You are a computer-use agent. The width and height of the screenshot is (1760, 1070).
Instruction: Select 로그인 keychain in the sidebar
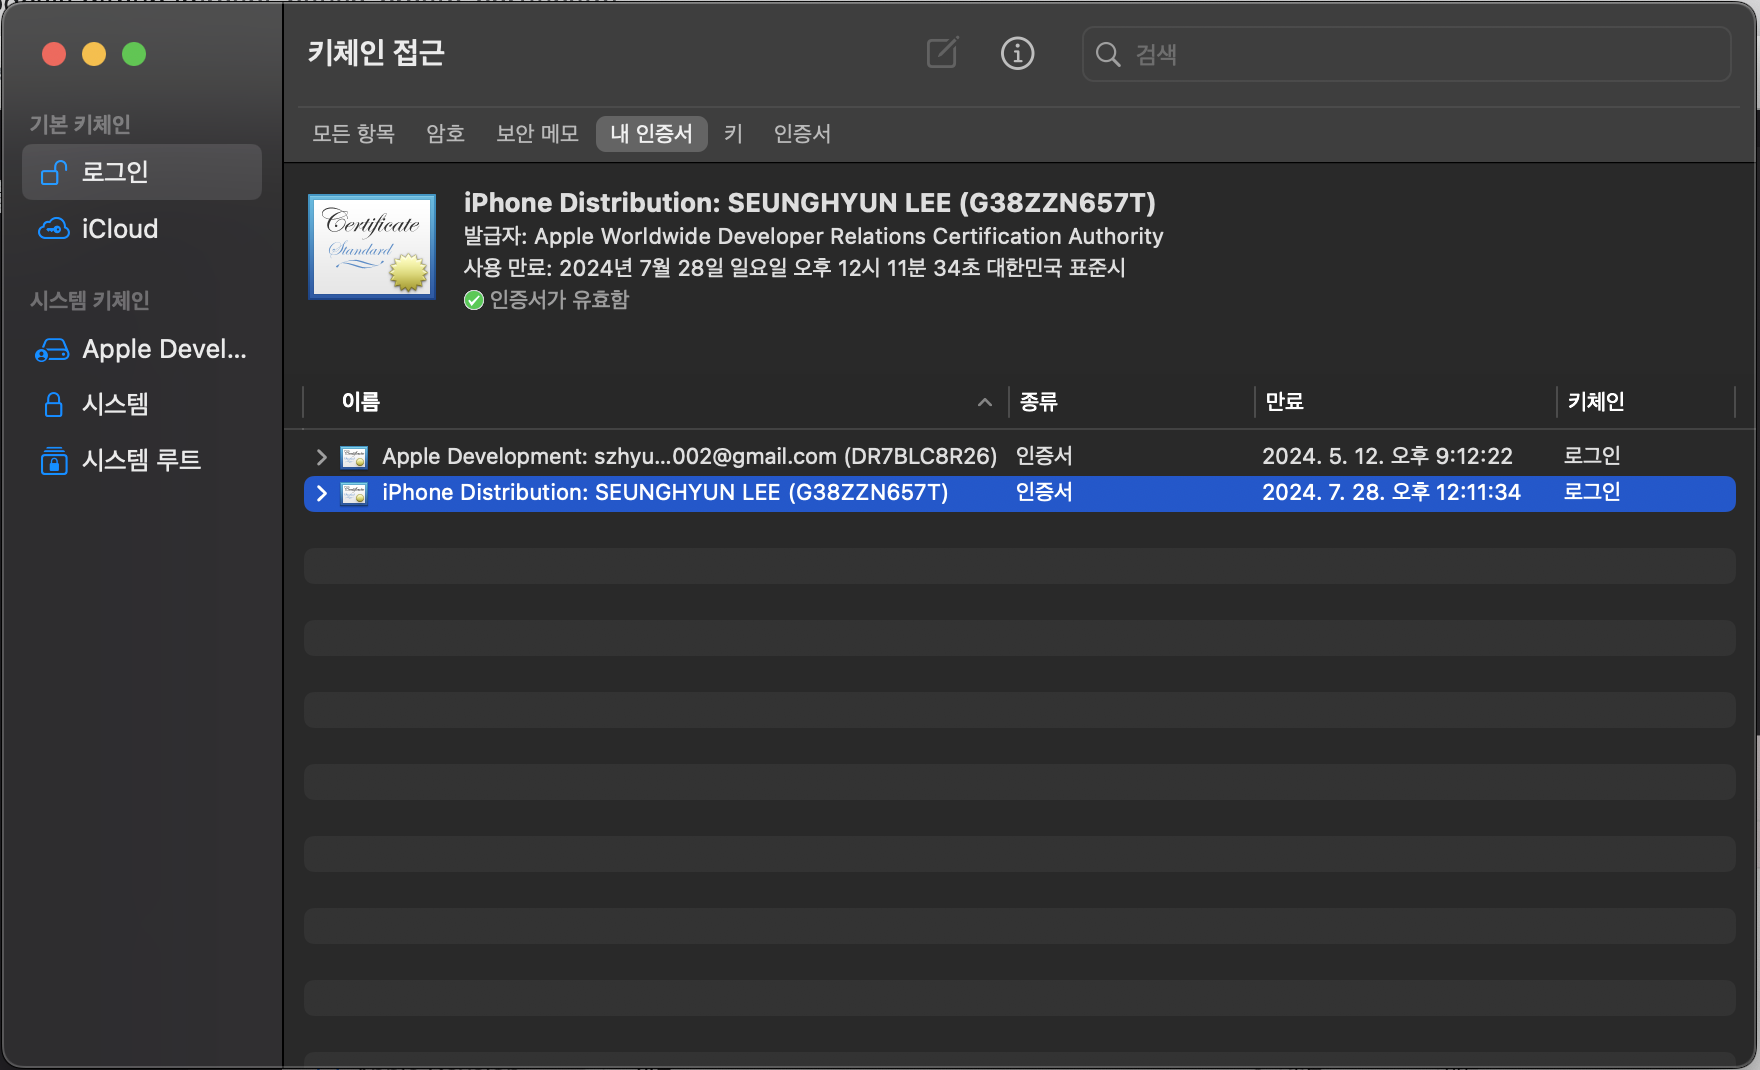(x=142, y=172)
